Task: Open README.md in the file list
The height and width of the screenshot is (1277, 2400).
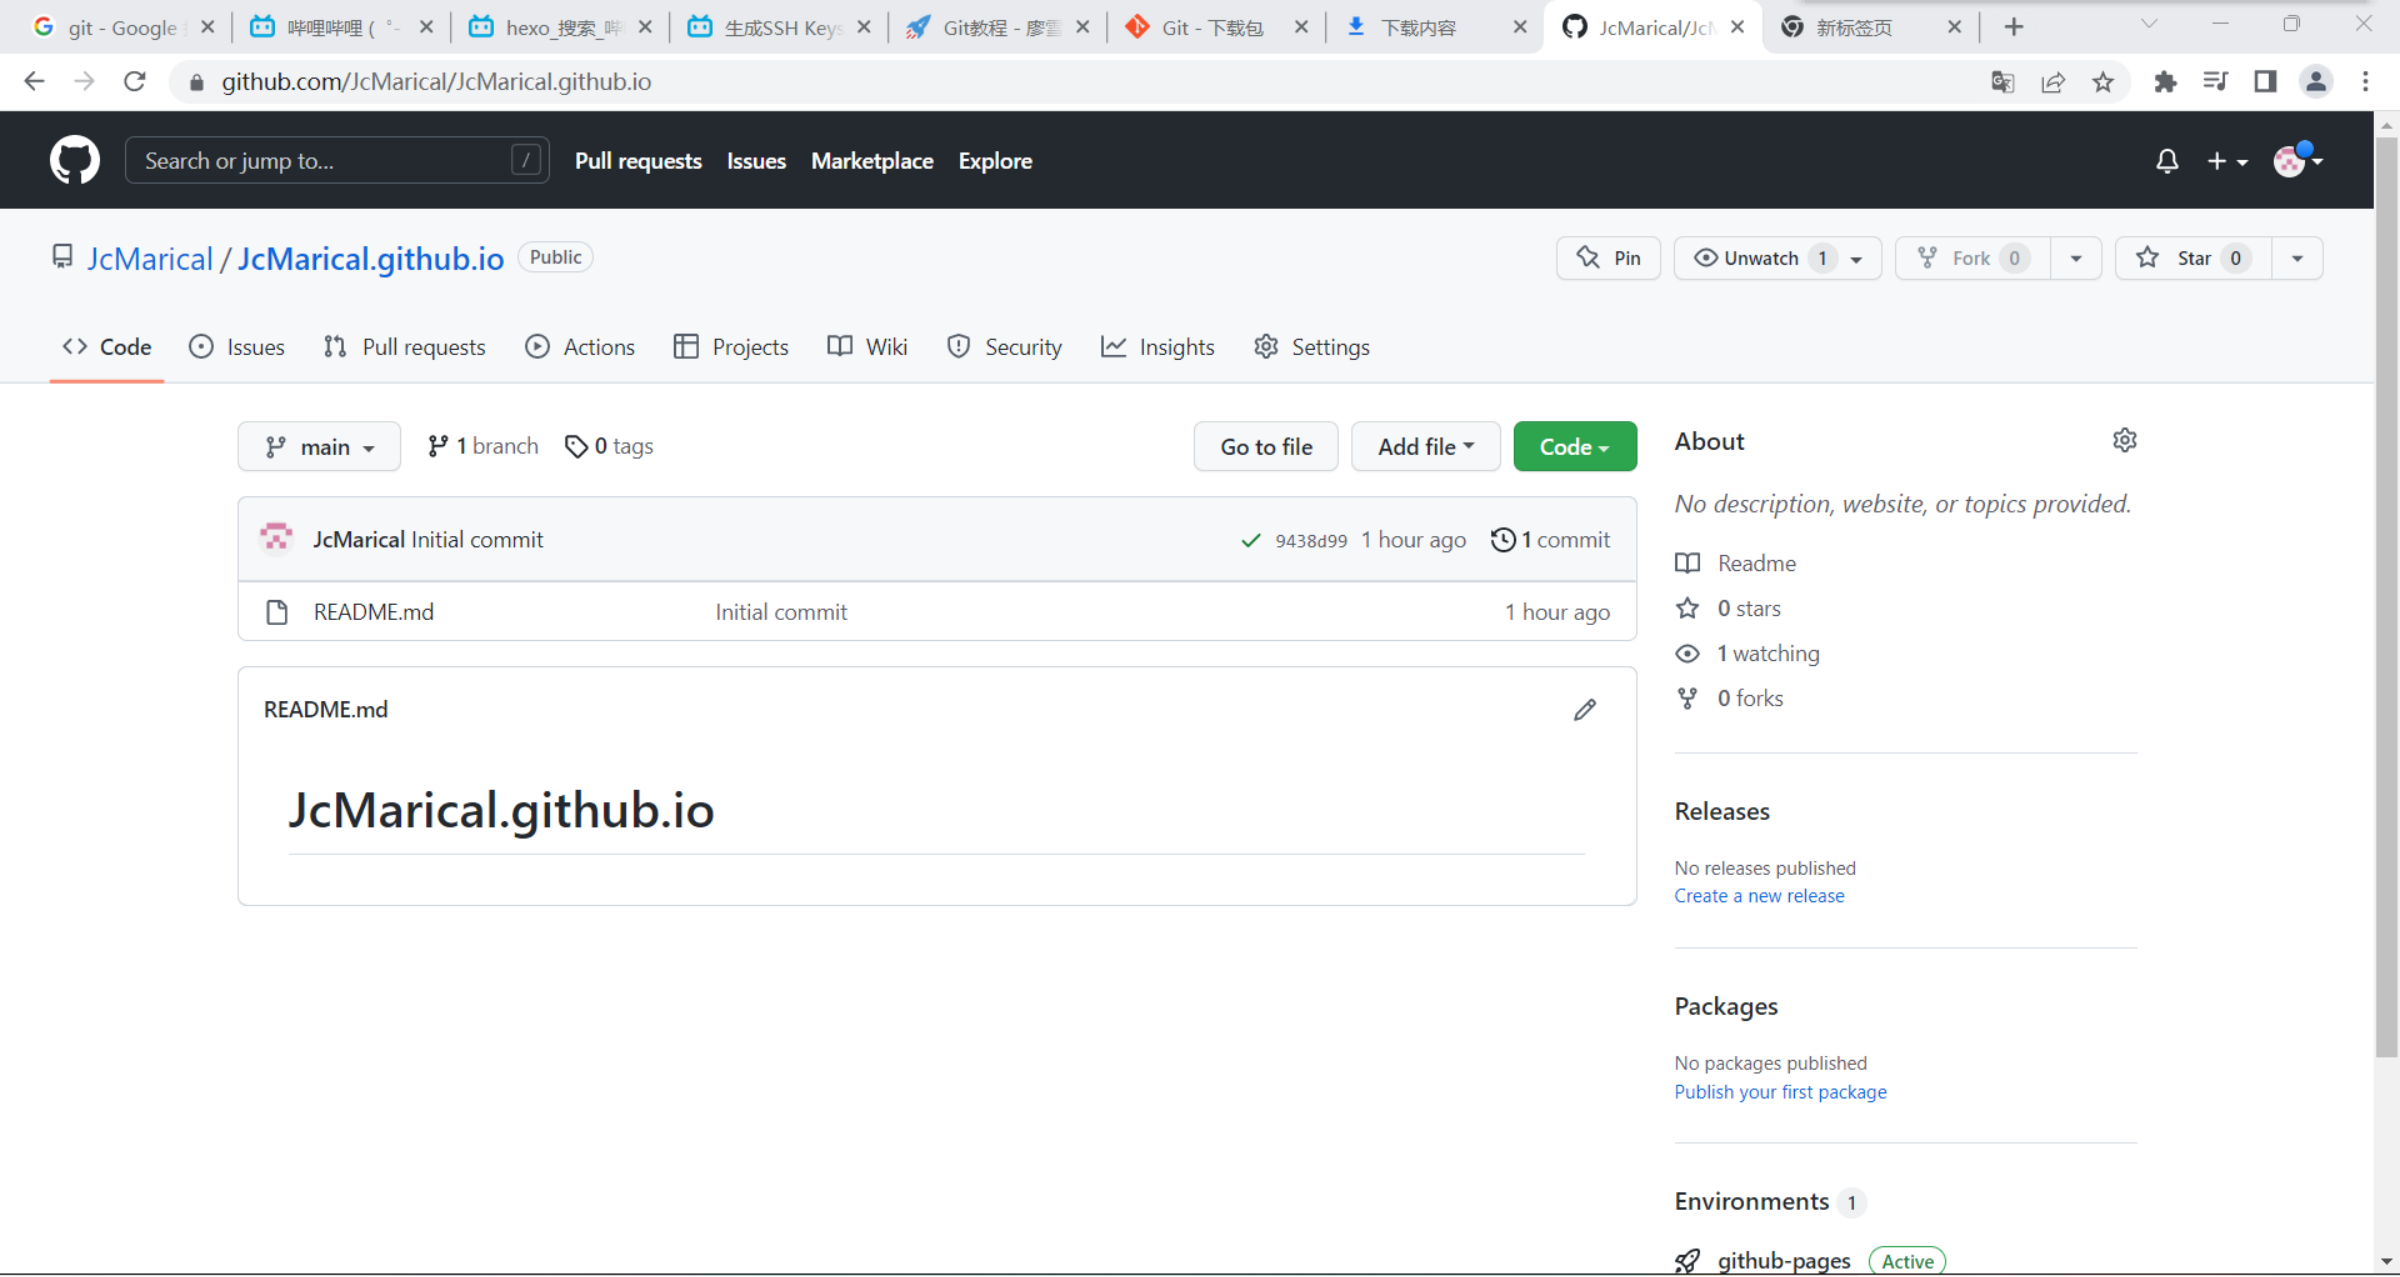Action: 374,612
